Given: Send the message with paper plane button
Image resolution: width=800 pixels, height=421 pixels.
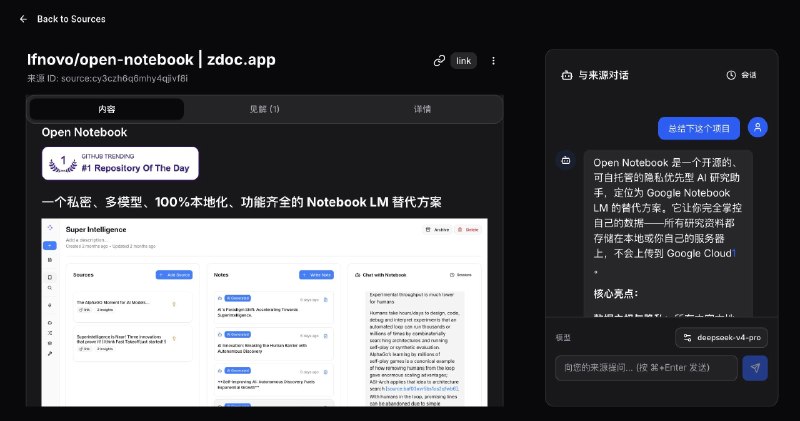Looking at the screenshot, I should (x=755, y=368).
